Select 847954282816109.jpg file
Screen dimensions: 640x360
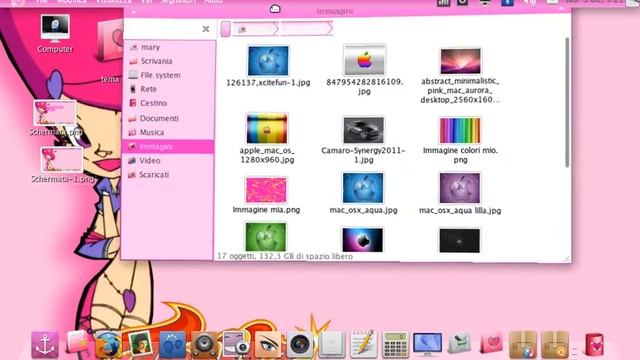point(364,70)
